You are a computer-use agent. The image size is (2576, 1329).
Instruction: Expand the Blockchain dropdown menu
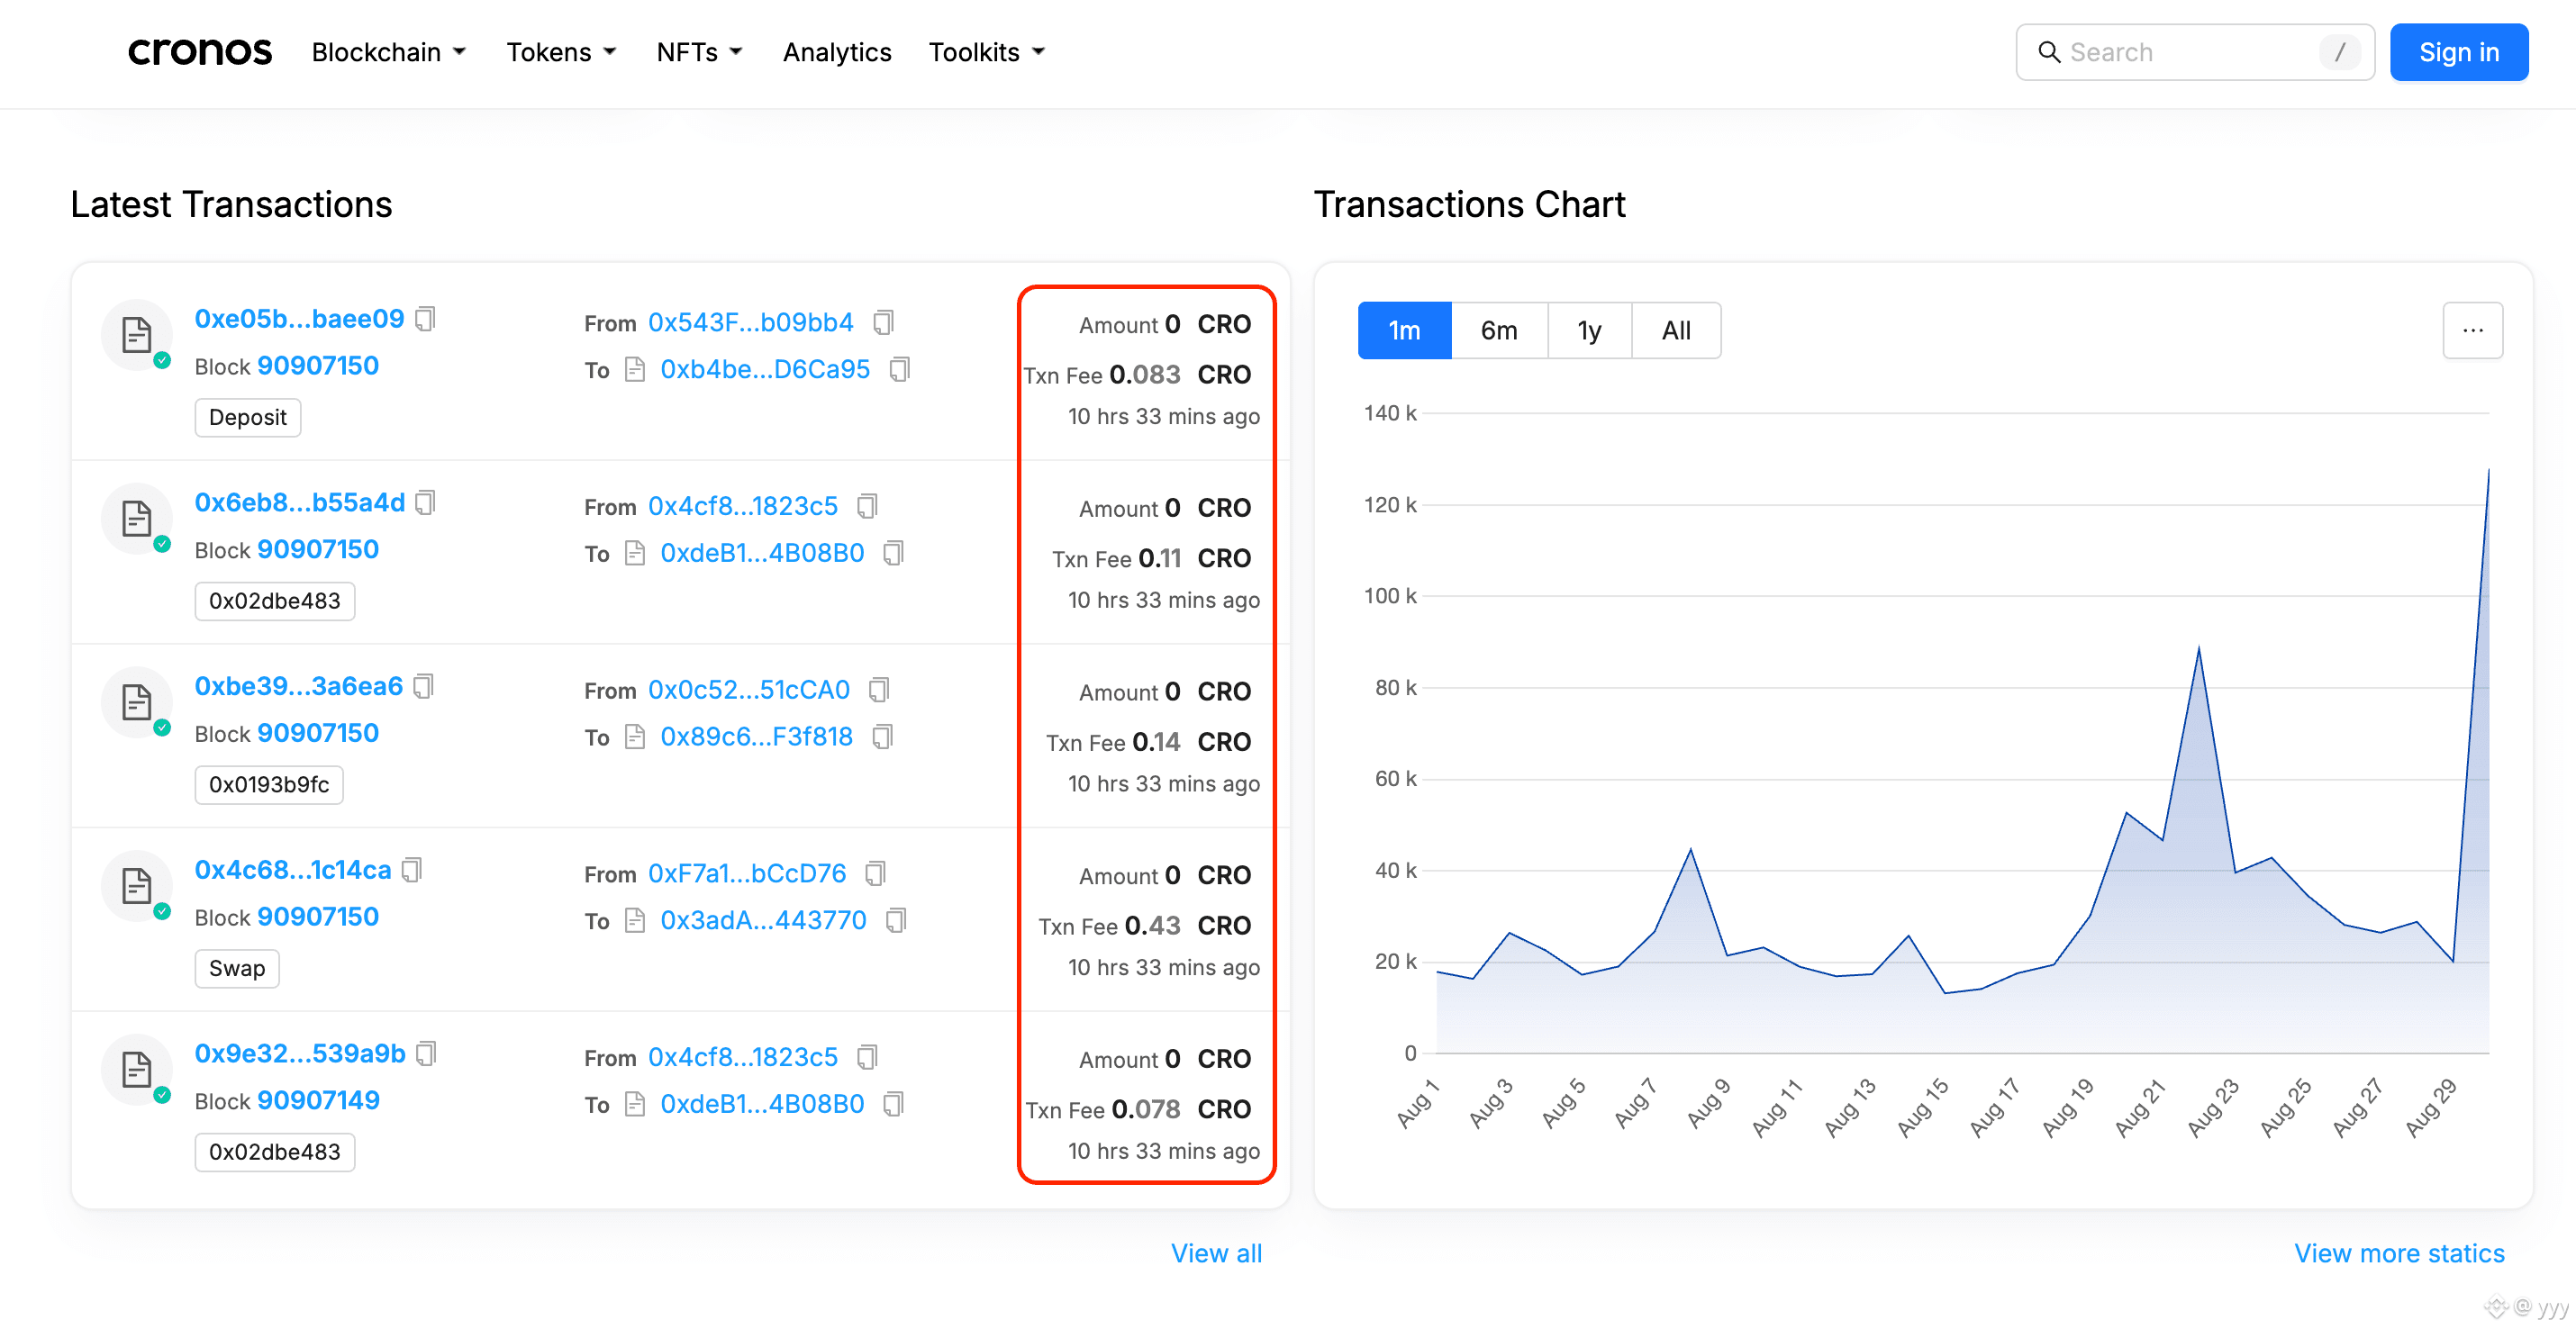tap(388, 52)
